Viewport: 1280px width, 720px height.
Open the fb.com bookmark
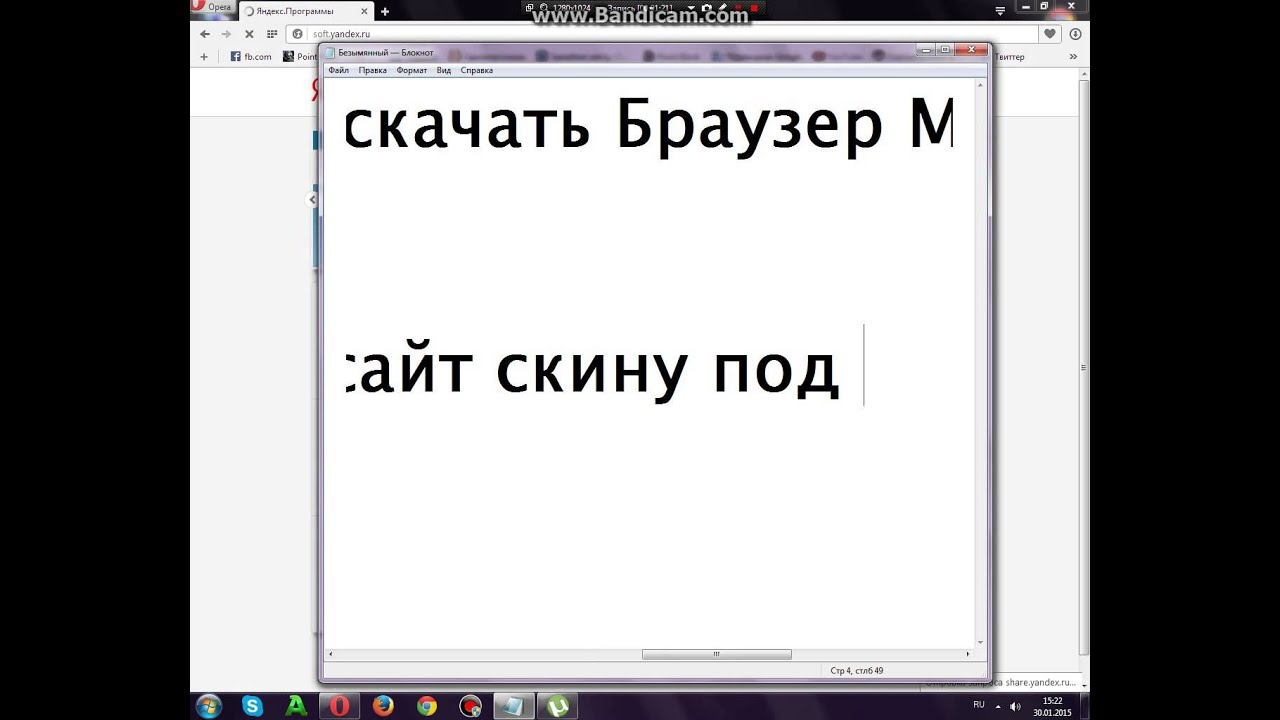click(x=251, y=57)
